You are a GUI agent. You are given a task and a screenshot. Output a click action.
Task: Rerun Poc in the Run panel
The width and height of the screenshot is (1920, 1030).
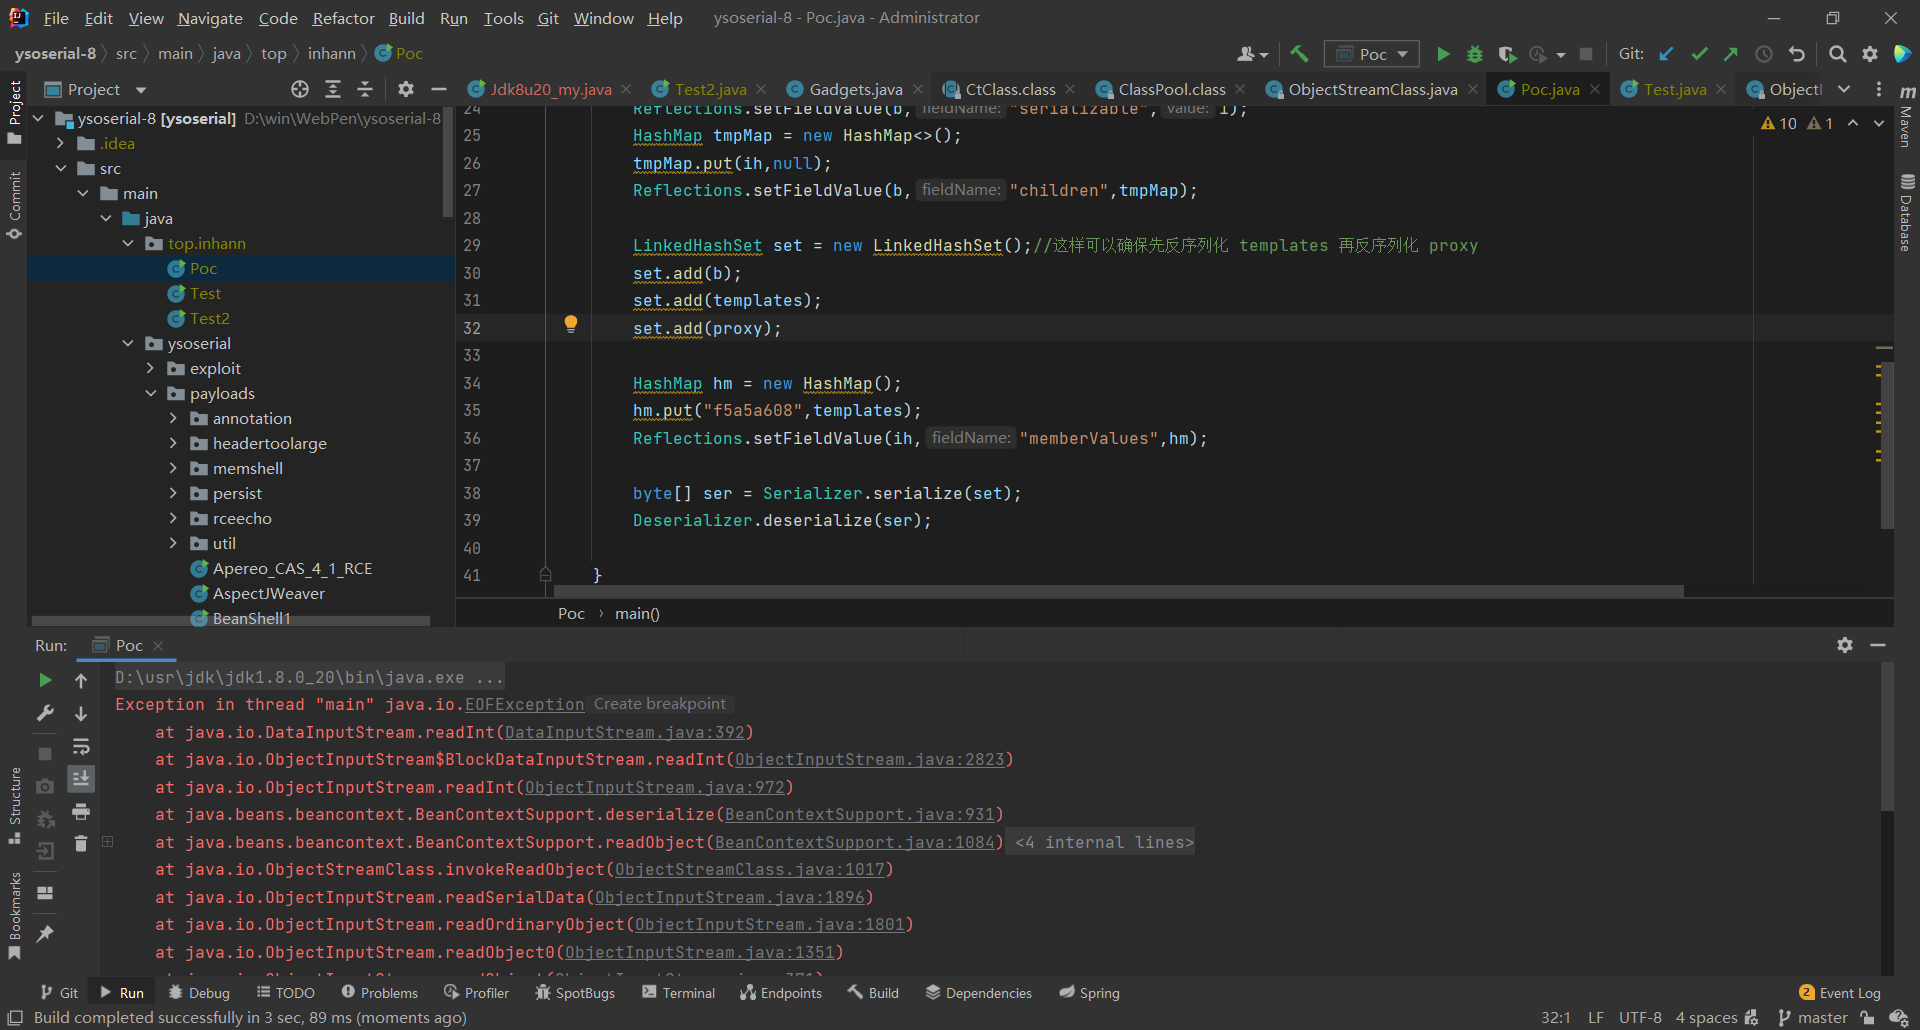tap(45, 680)
